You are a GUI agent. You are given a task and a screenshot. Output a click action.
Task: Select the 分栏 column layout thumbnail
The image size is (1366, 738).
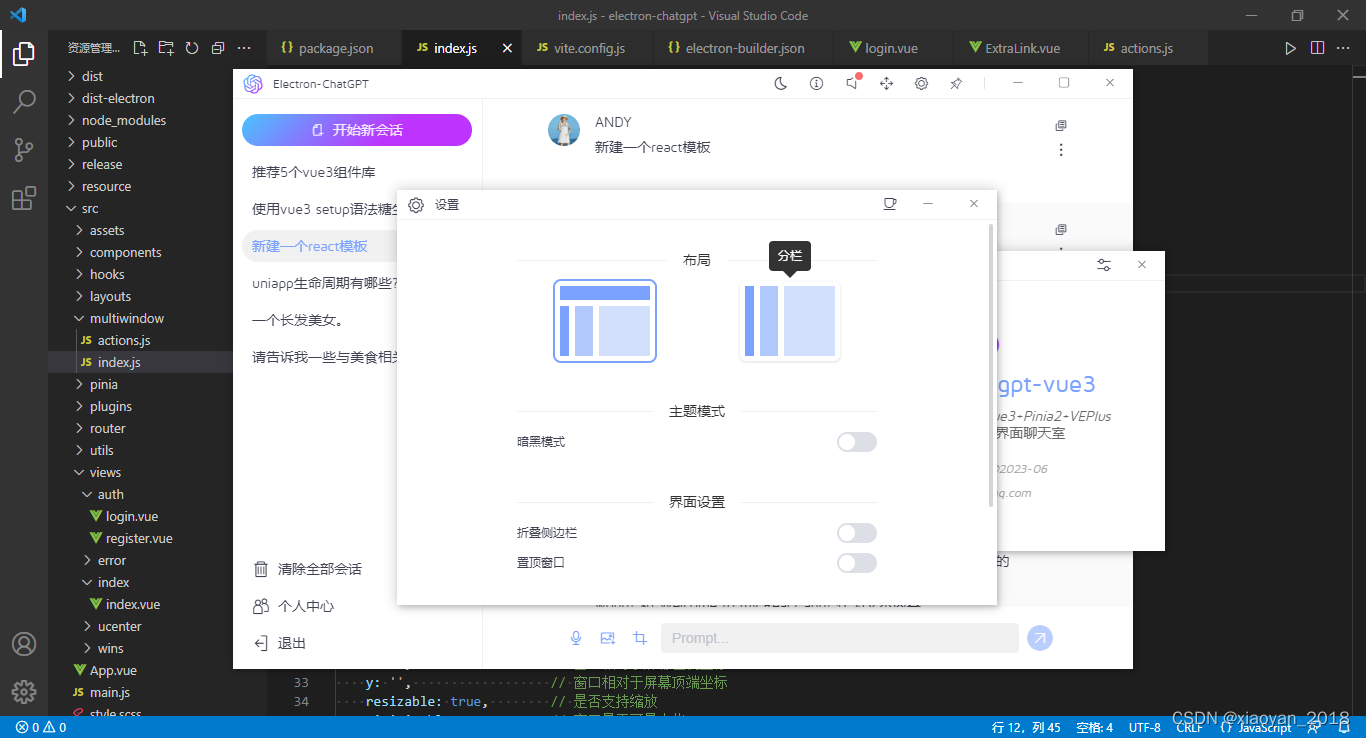790,321
